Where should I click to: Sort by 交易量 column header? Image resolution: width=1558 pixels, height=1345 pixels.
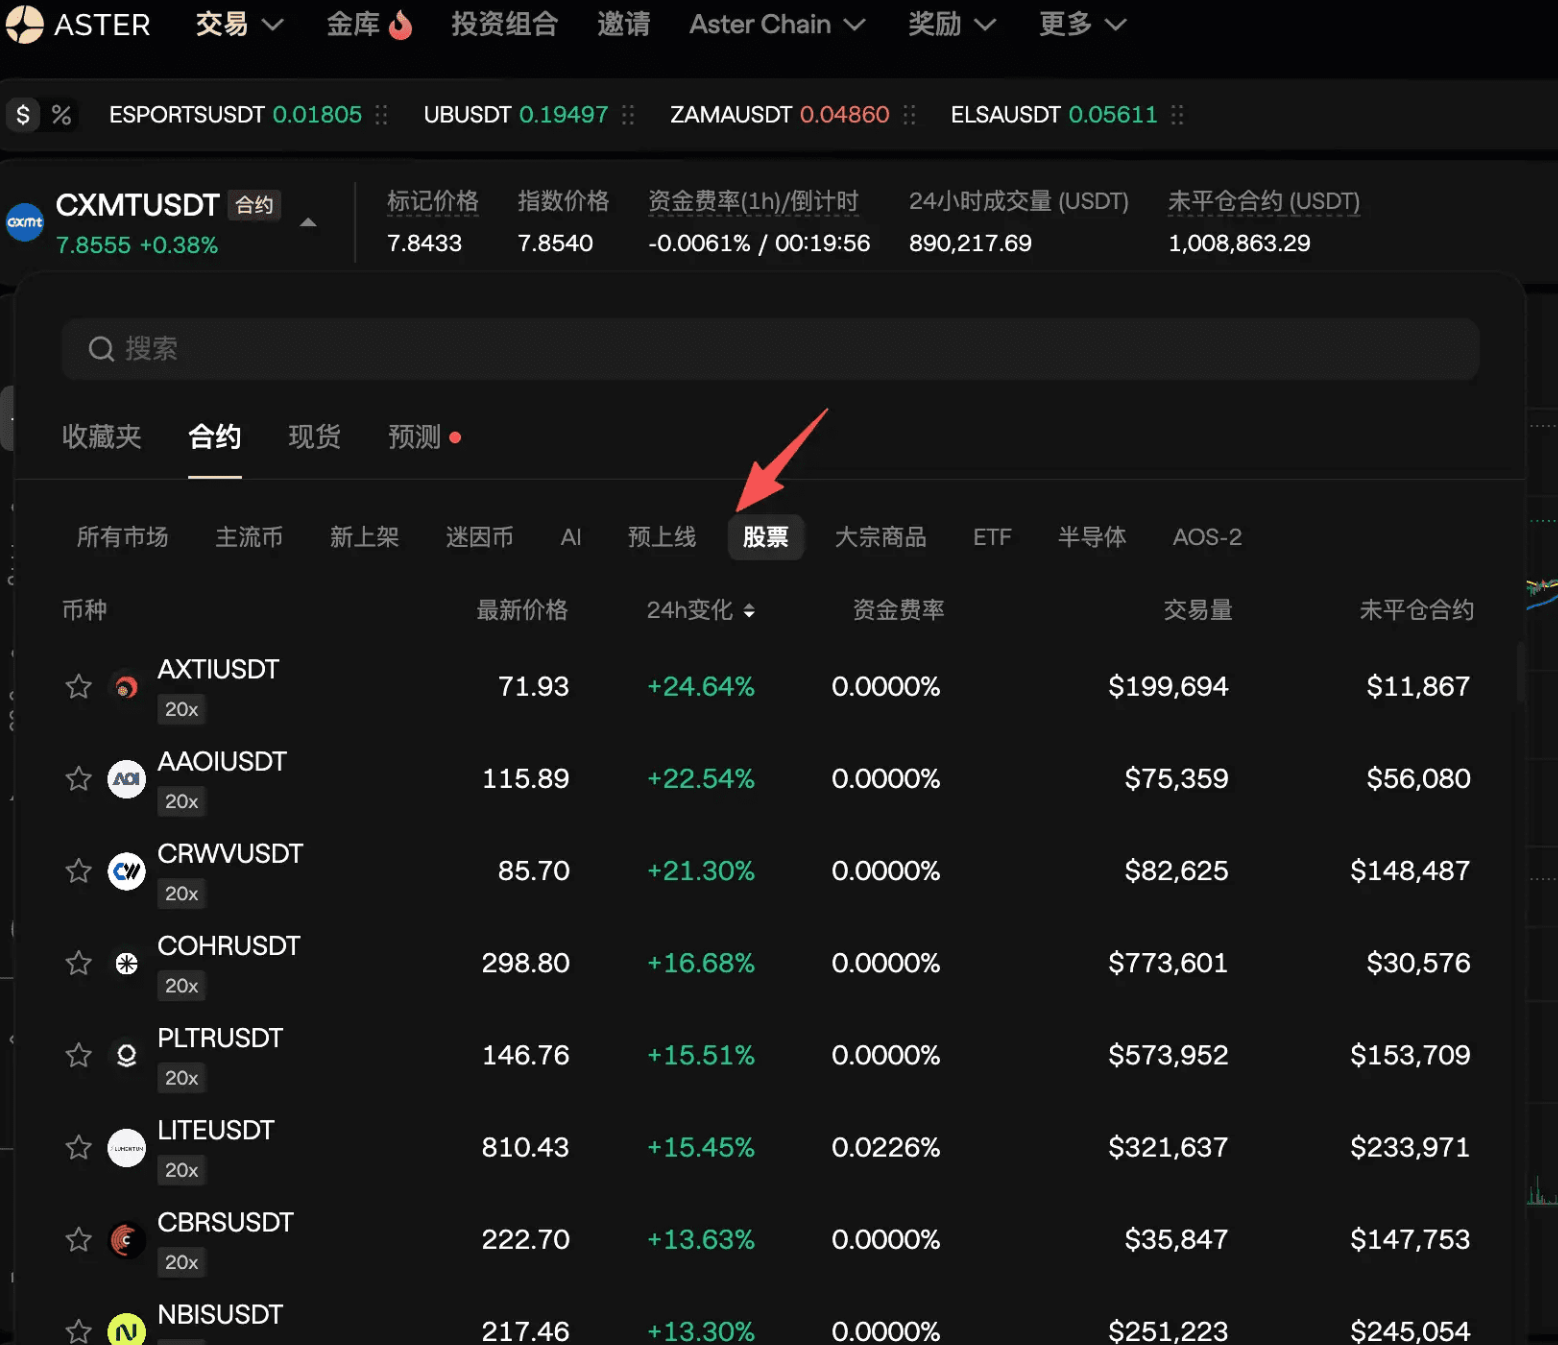coord(1197,610)
